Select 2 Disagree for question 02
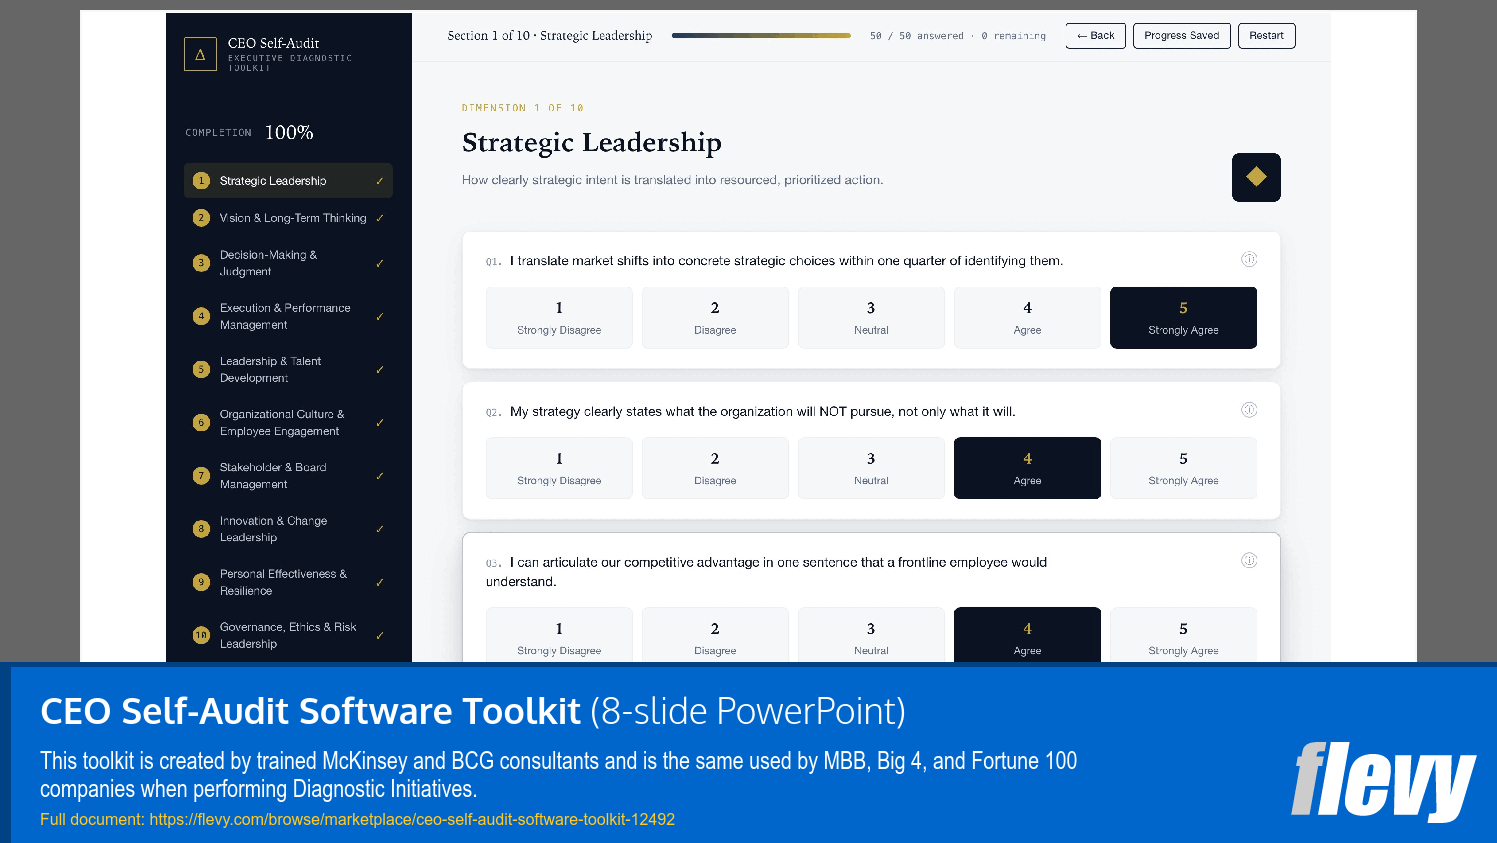The width and height of the screenshot is (1497, 843). coord(715,468)
